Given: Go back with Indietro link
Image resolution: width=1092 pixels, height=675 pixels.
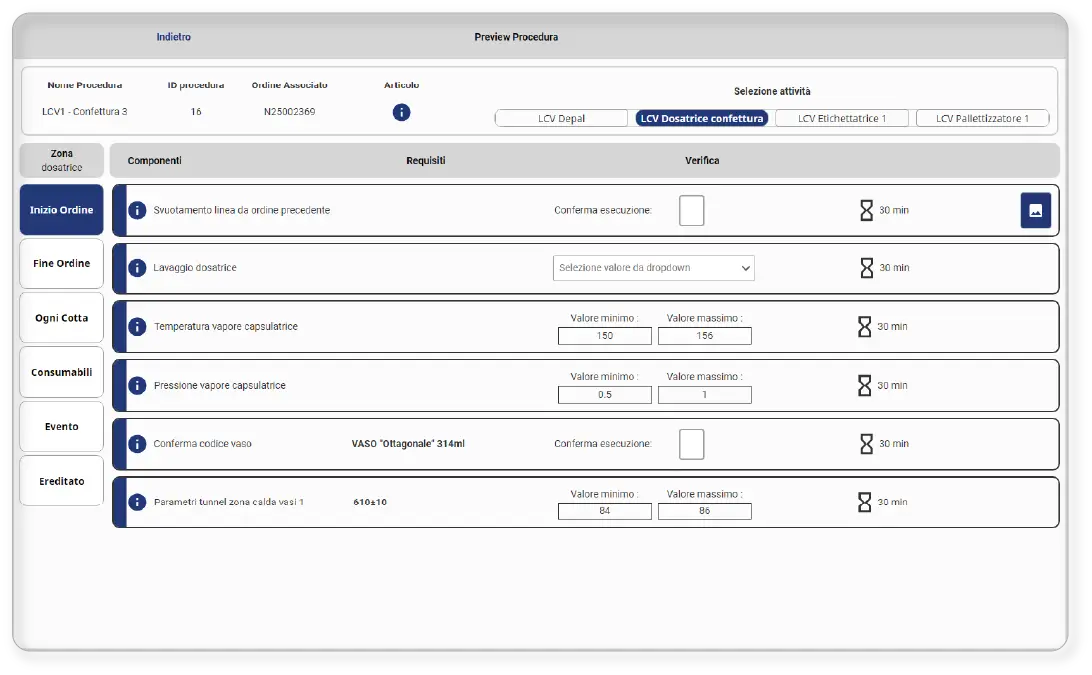Looking at the screenshot, I should coord(173,37).
